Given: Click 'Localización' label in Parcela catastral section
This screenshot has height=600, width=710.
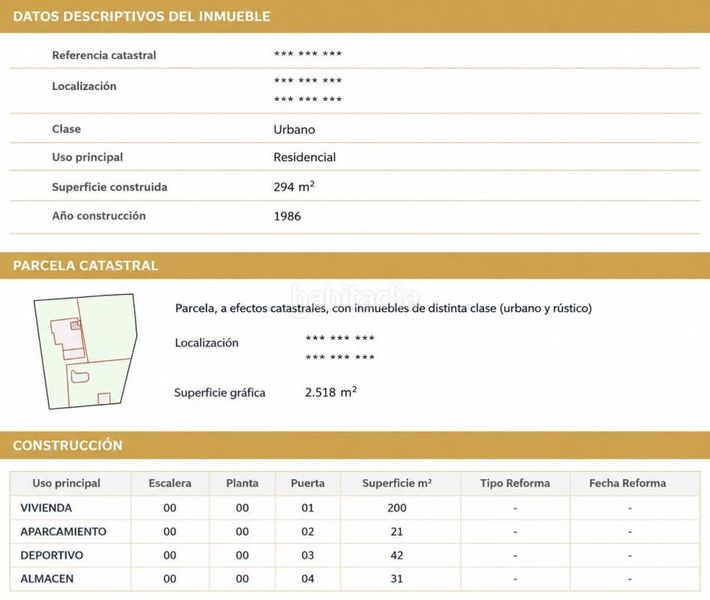Looking at the screenshot, I should (206, 343).
